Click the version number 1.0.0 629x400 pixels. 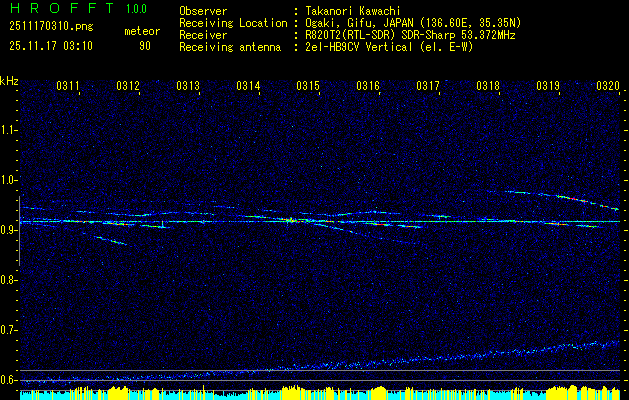(136, 8)
